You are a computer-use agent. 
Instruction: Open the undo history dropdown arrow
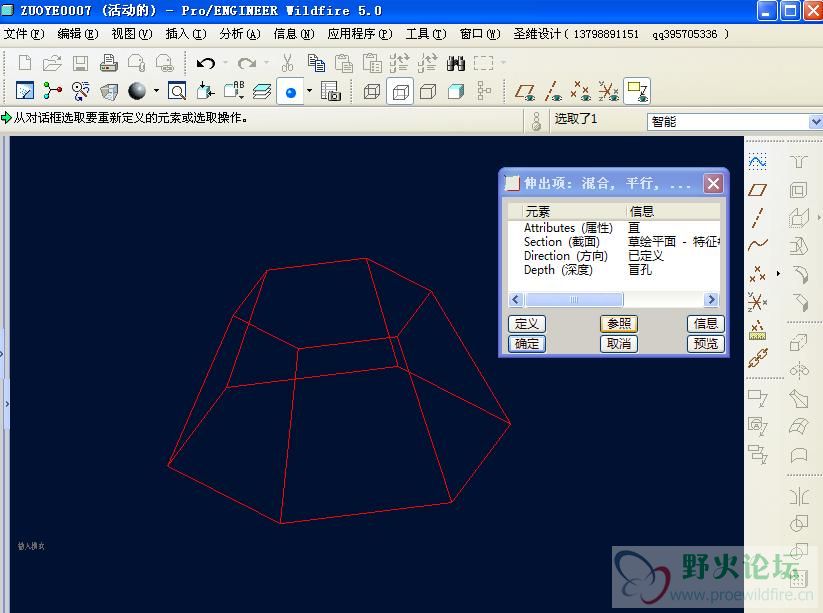[226, 63]
